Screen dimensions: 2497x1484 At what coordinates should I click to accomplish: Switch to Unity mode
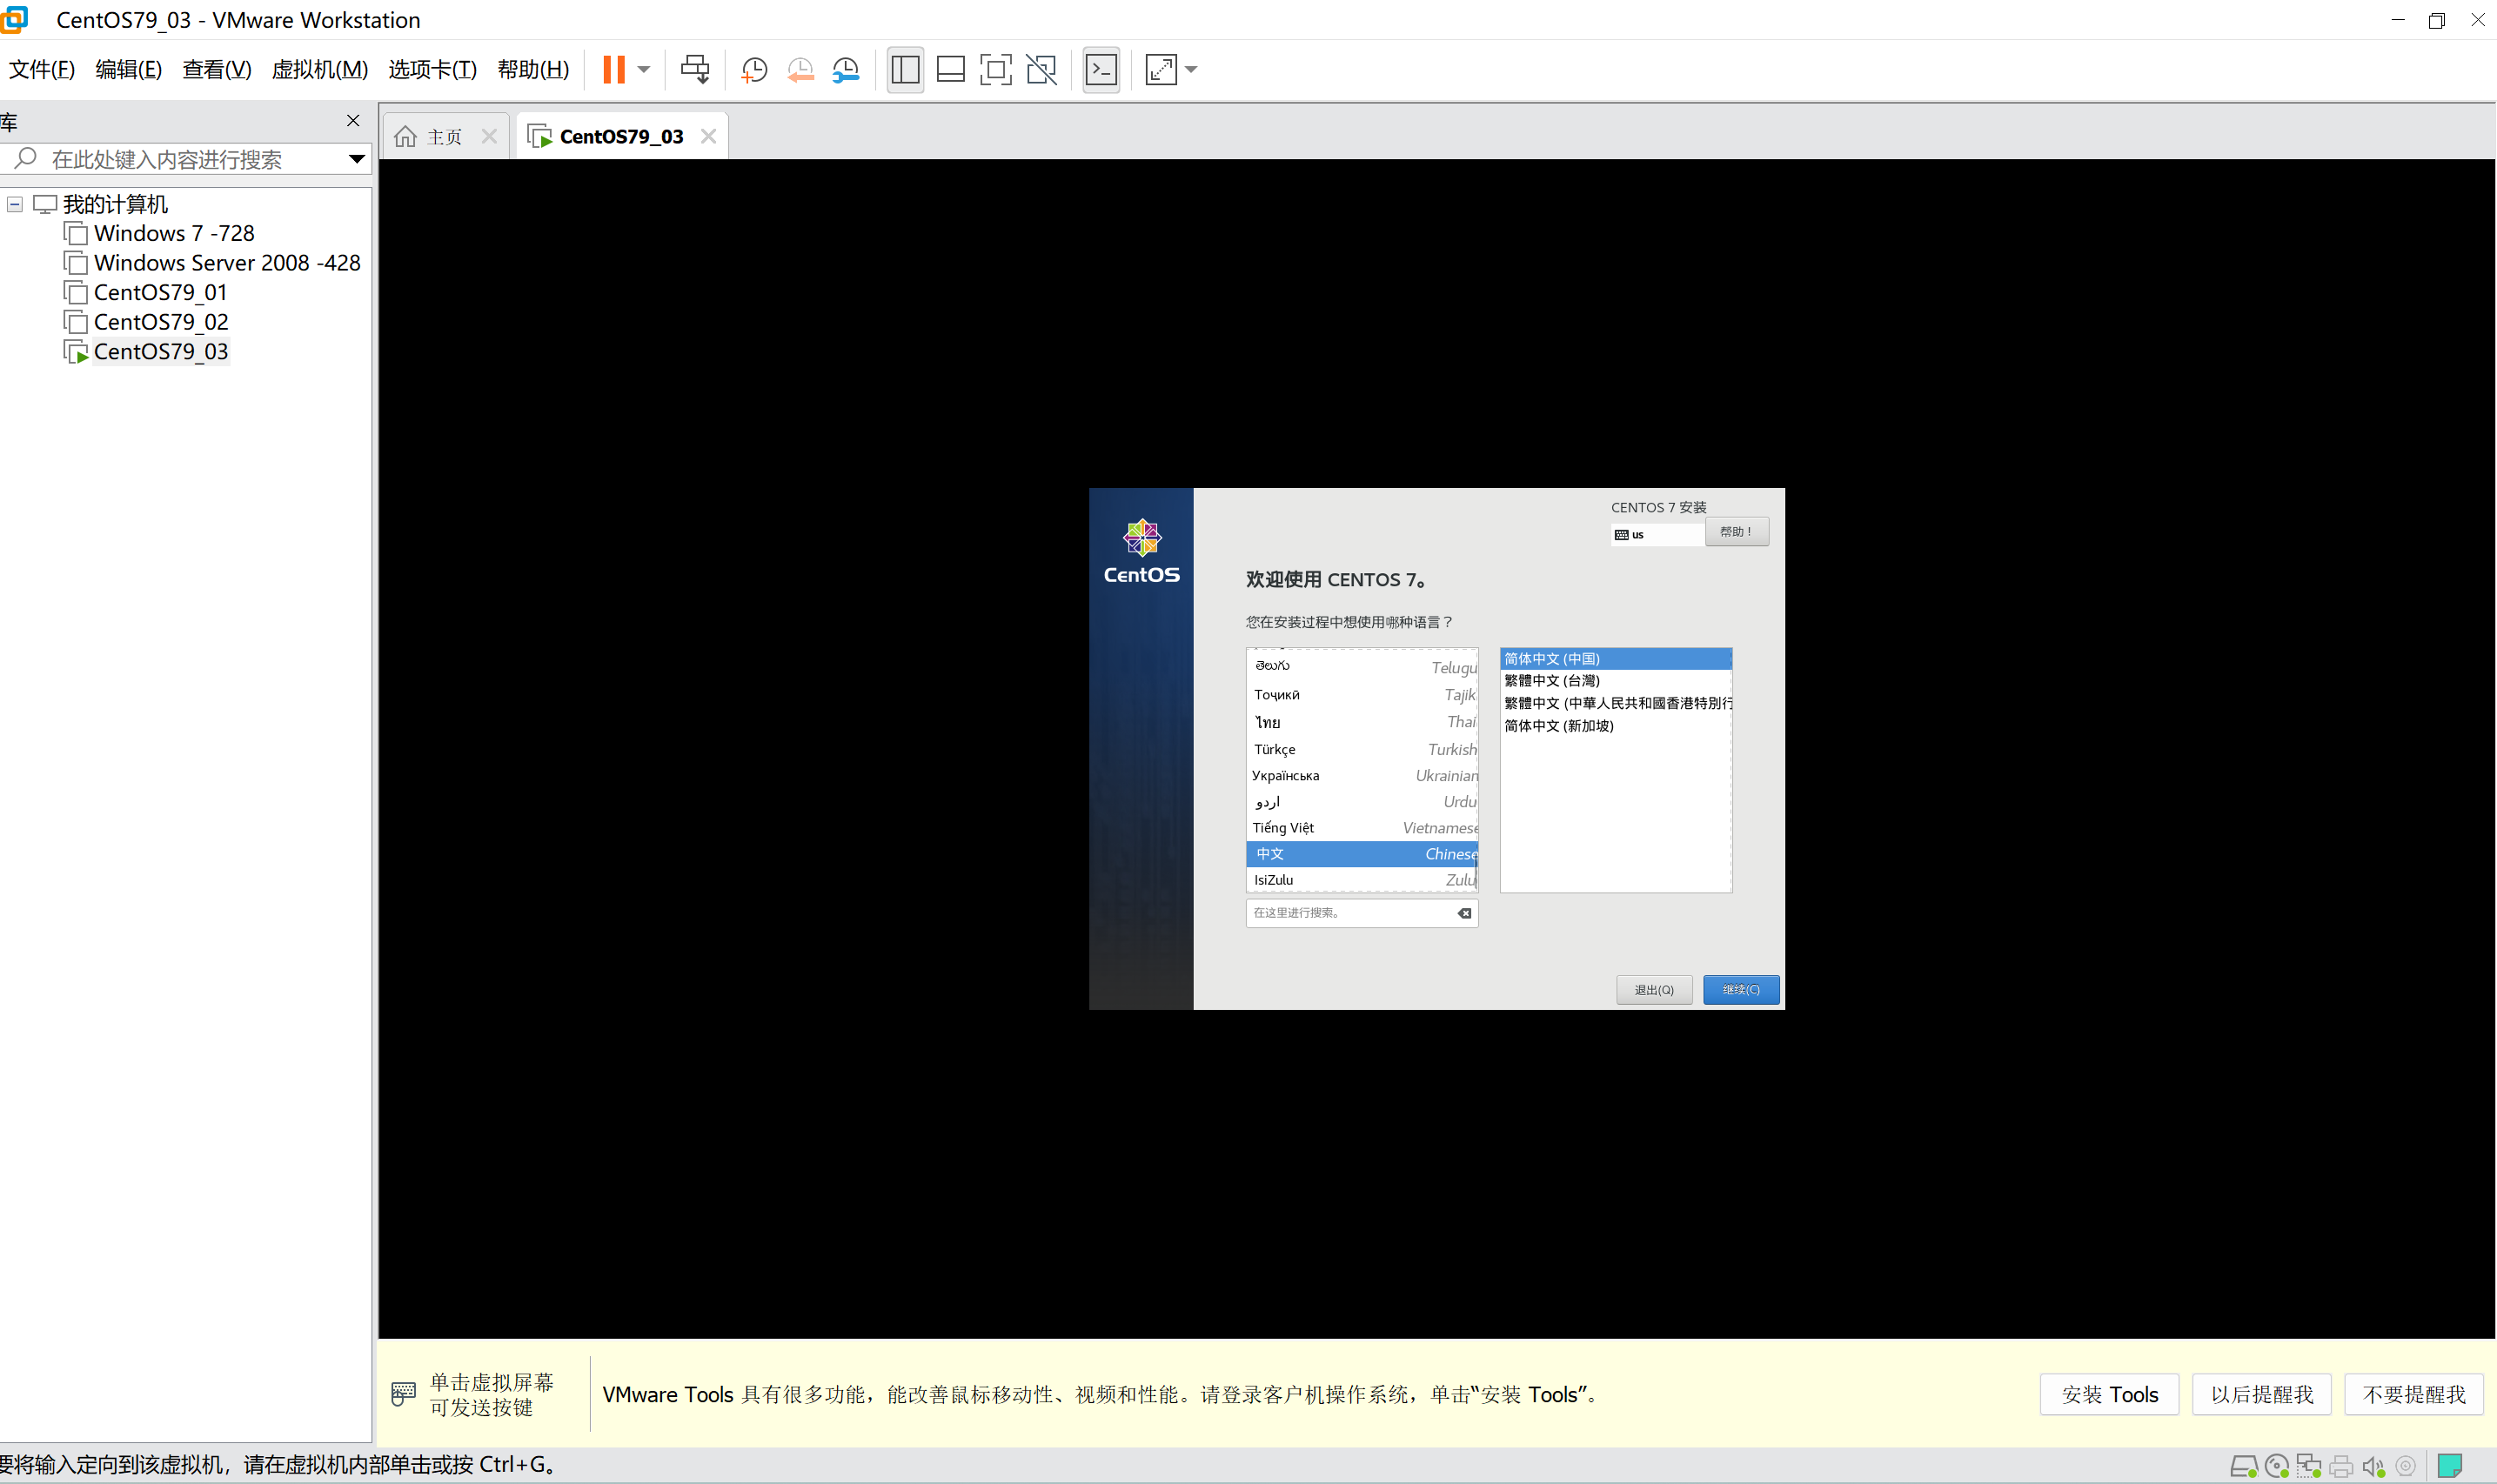[x=1041, y=69]
